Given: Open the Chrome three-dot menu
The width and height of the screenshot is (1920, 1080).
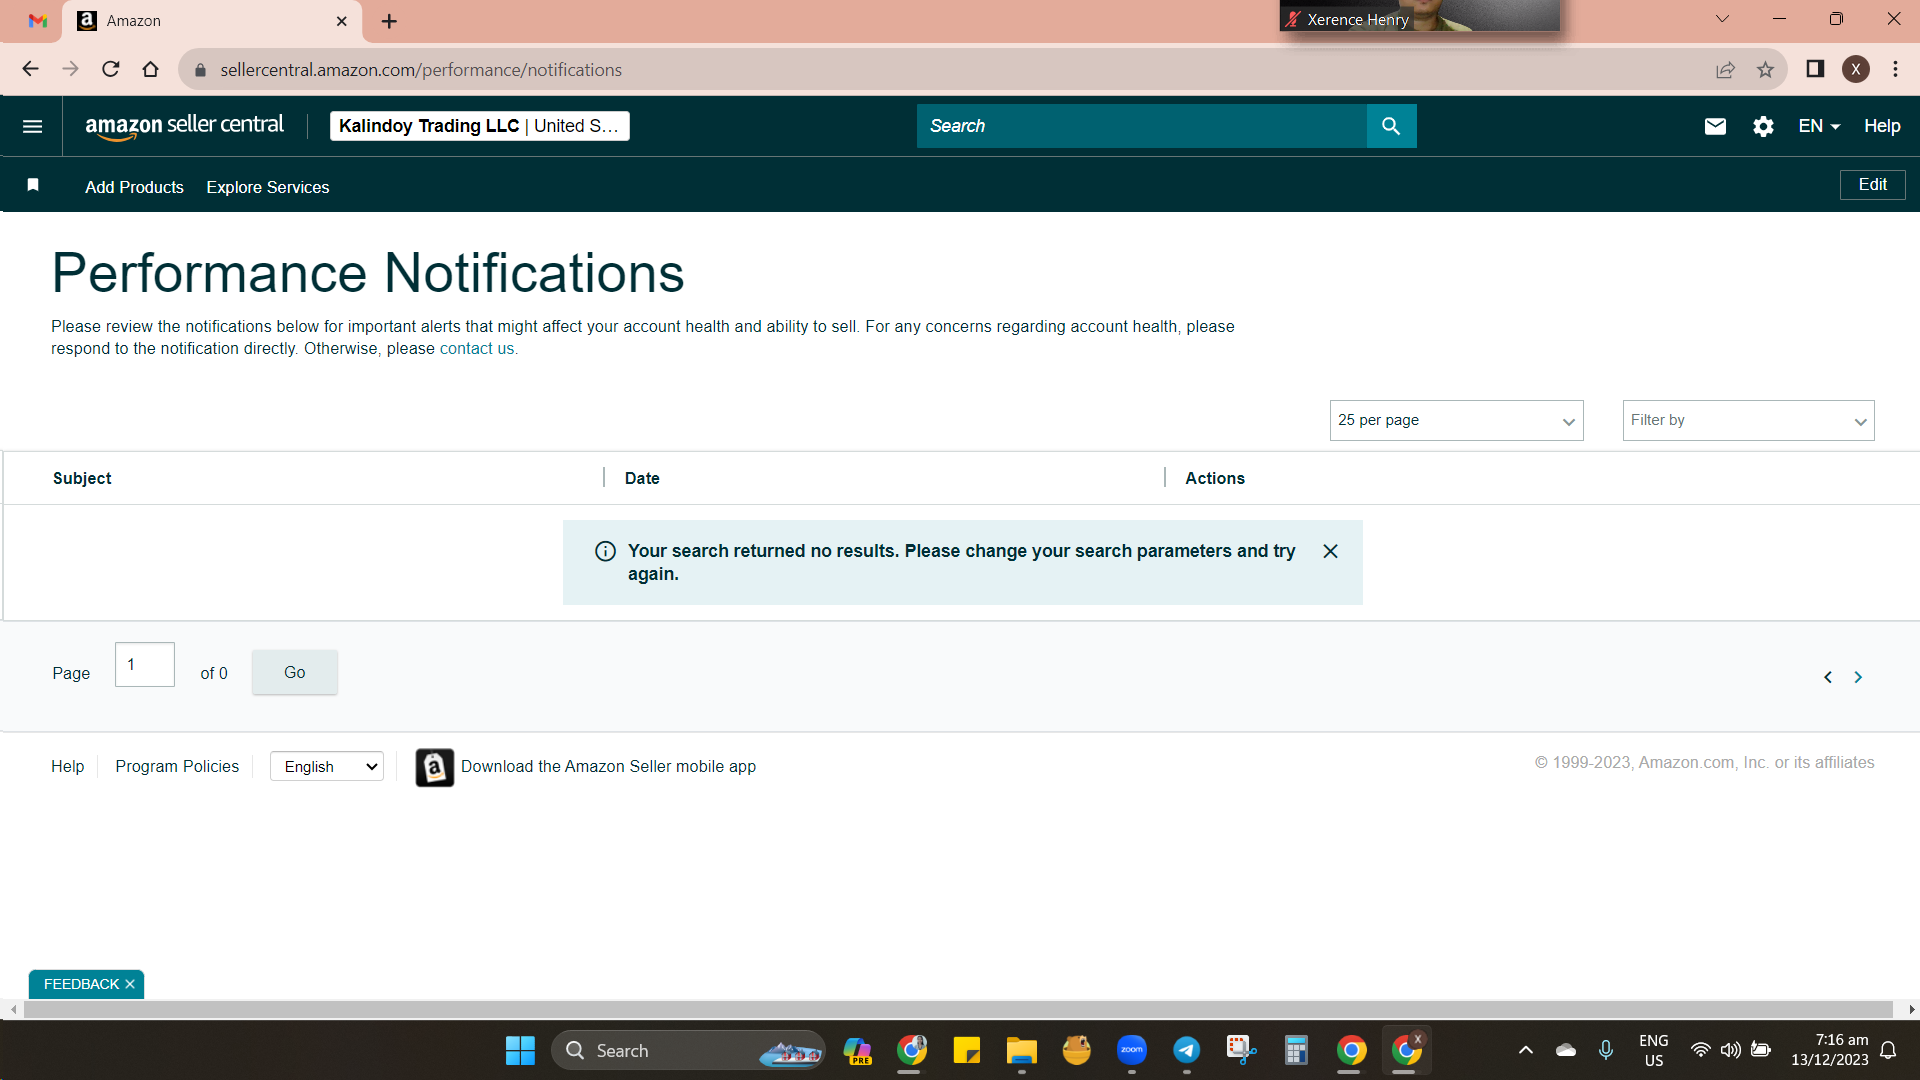Looking at the screenshot, I should point(1895,69).
